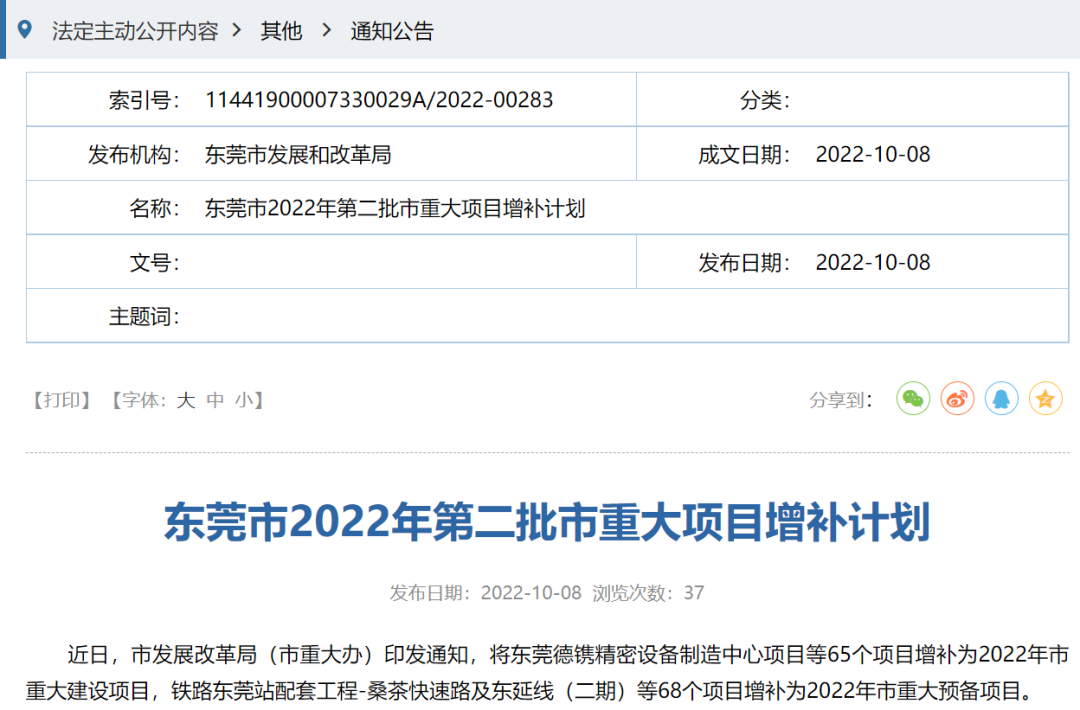This screenshot has width=1080, height=710.
Task: Share to QQ via the blue penguin icon
Action: click(x=1002, y=398)
